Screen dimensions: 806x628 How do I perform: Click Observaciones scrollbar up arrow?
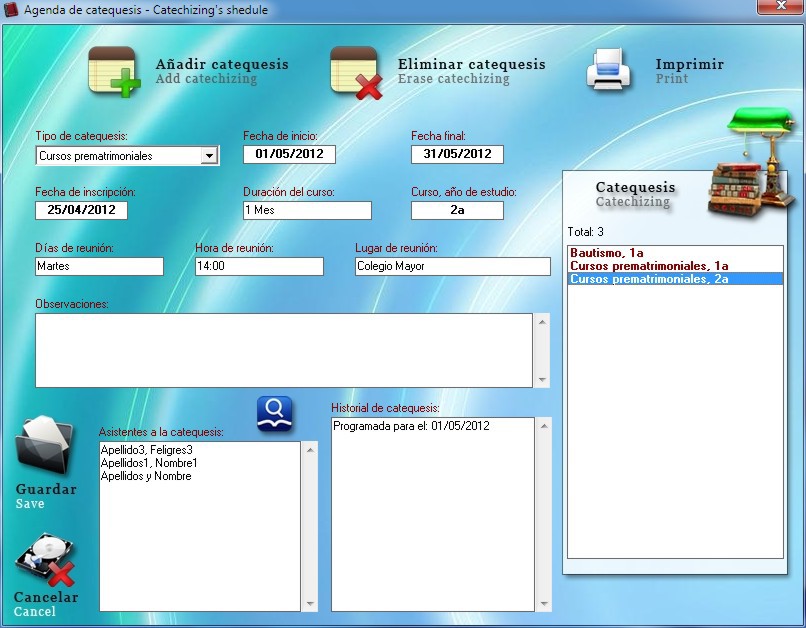pyautogui.click(x=542, y=322)
